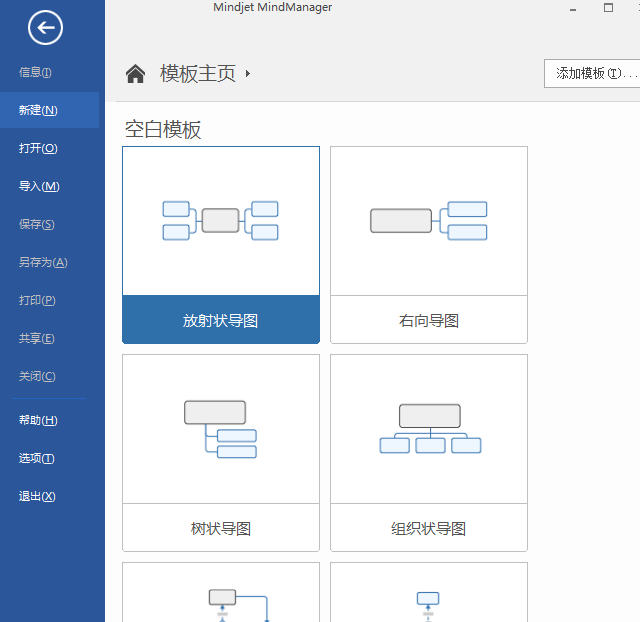Minimize the Mindjet MindManager window
Image resolution: width=640 pixels, height=622 pixels.
pyautogui.click(x=573, y=8)
